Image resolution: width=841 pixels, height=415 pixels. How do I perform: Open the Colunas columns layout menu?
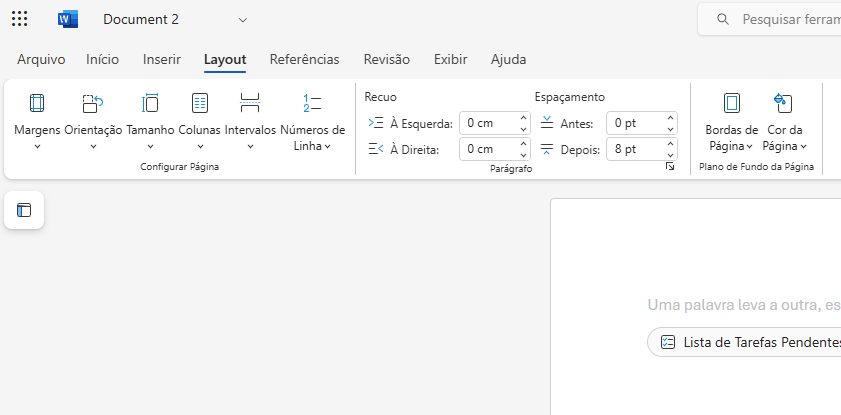pos(200,120)
